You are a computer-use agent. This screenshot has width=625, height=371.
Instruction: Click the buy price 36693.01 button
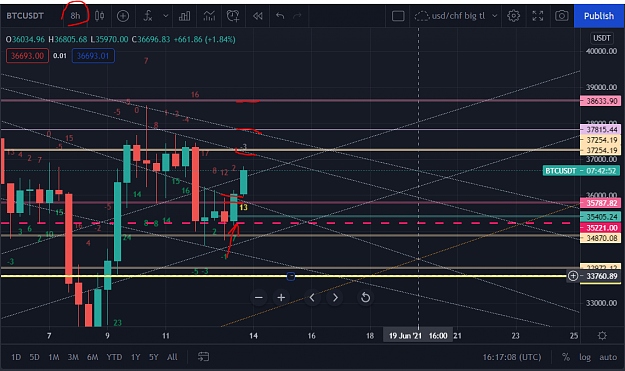click(x=93, y=56)
